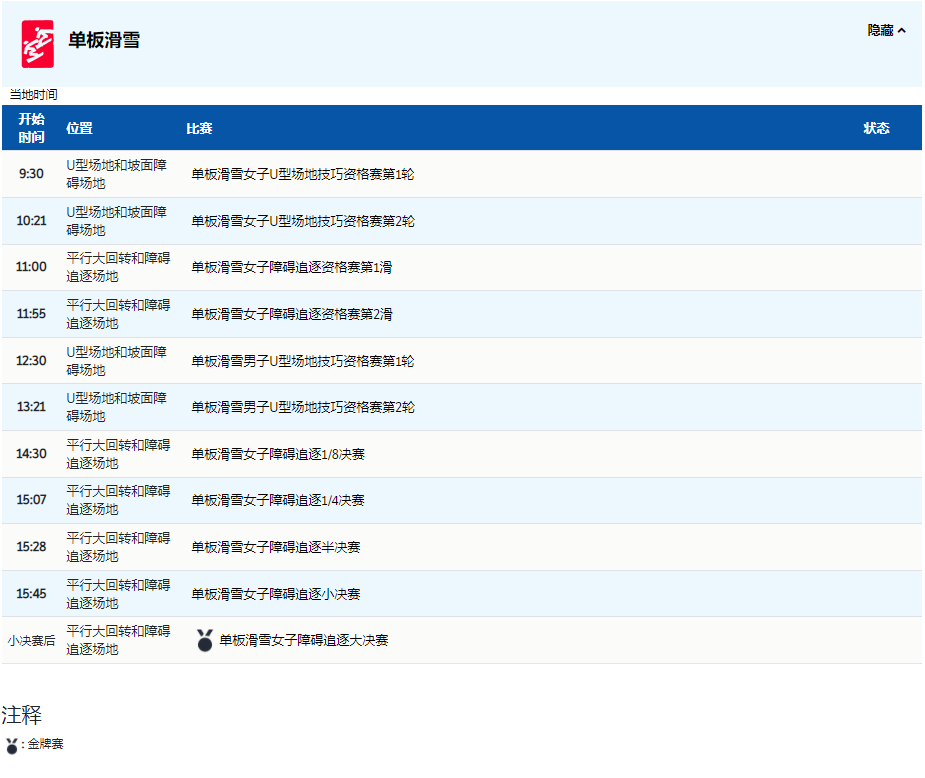Click the 开始时间 column header

[x=31, y=128]
